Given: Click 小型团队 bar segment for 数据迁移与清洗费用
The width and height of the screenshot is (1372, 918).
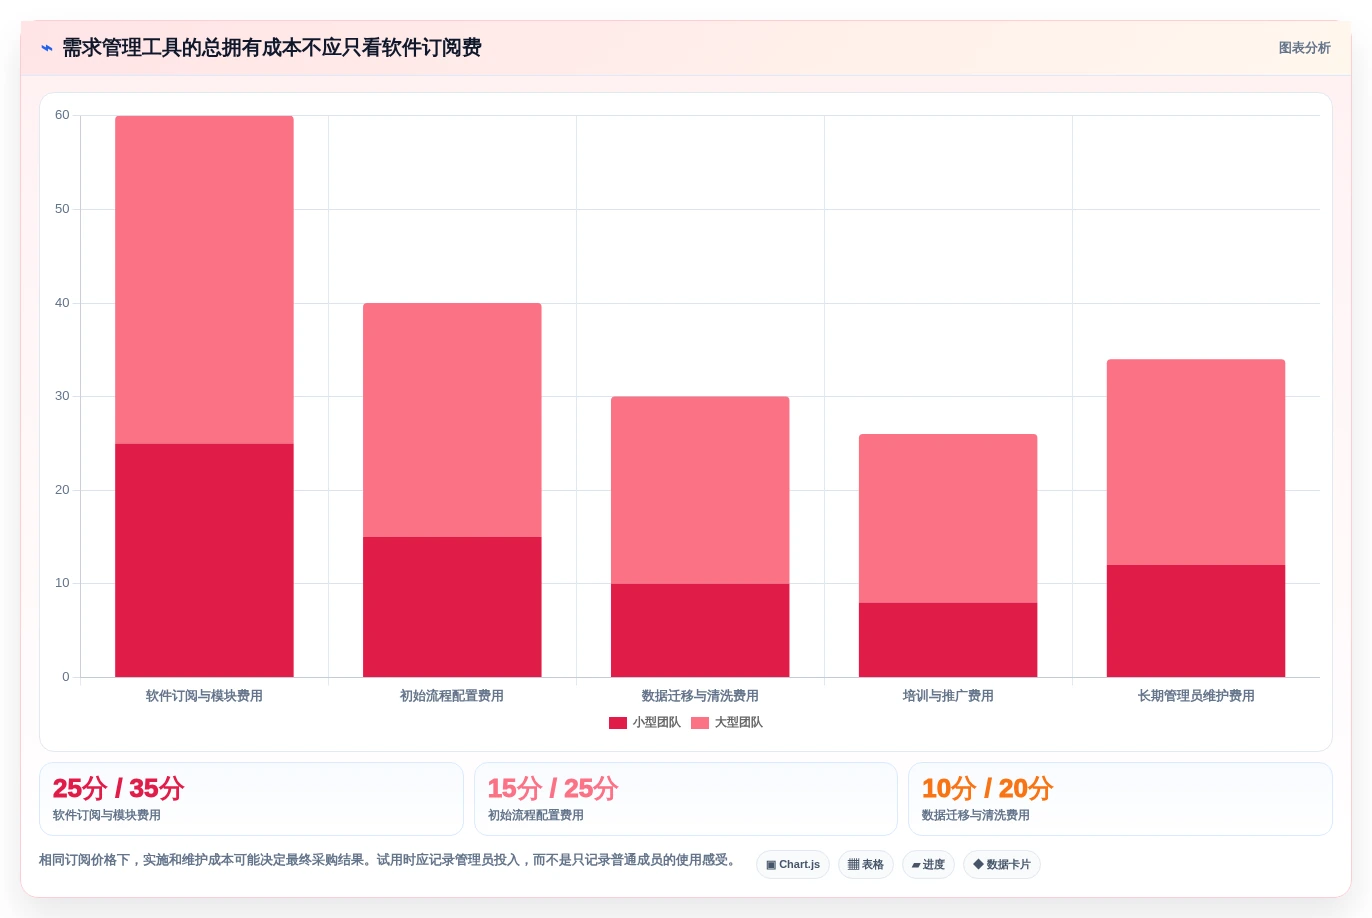Looking at the screenshot, I should 700,630.
